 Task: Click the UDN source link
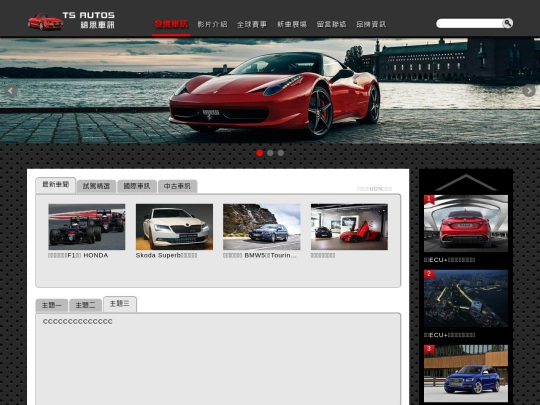375,189
